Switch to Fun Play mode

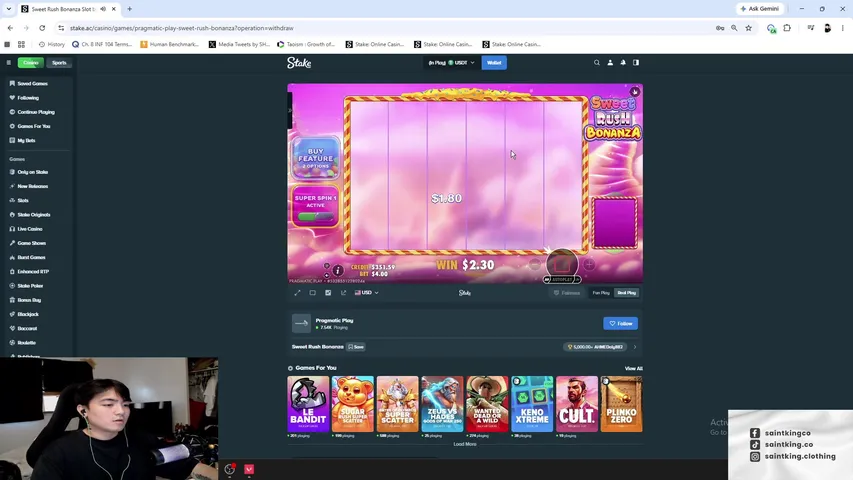pos(601,293)
